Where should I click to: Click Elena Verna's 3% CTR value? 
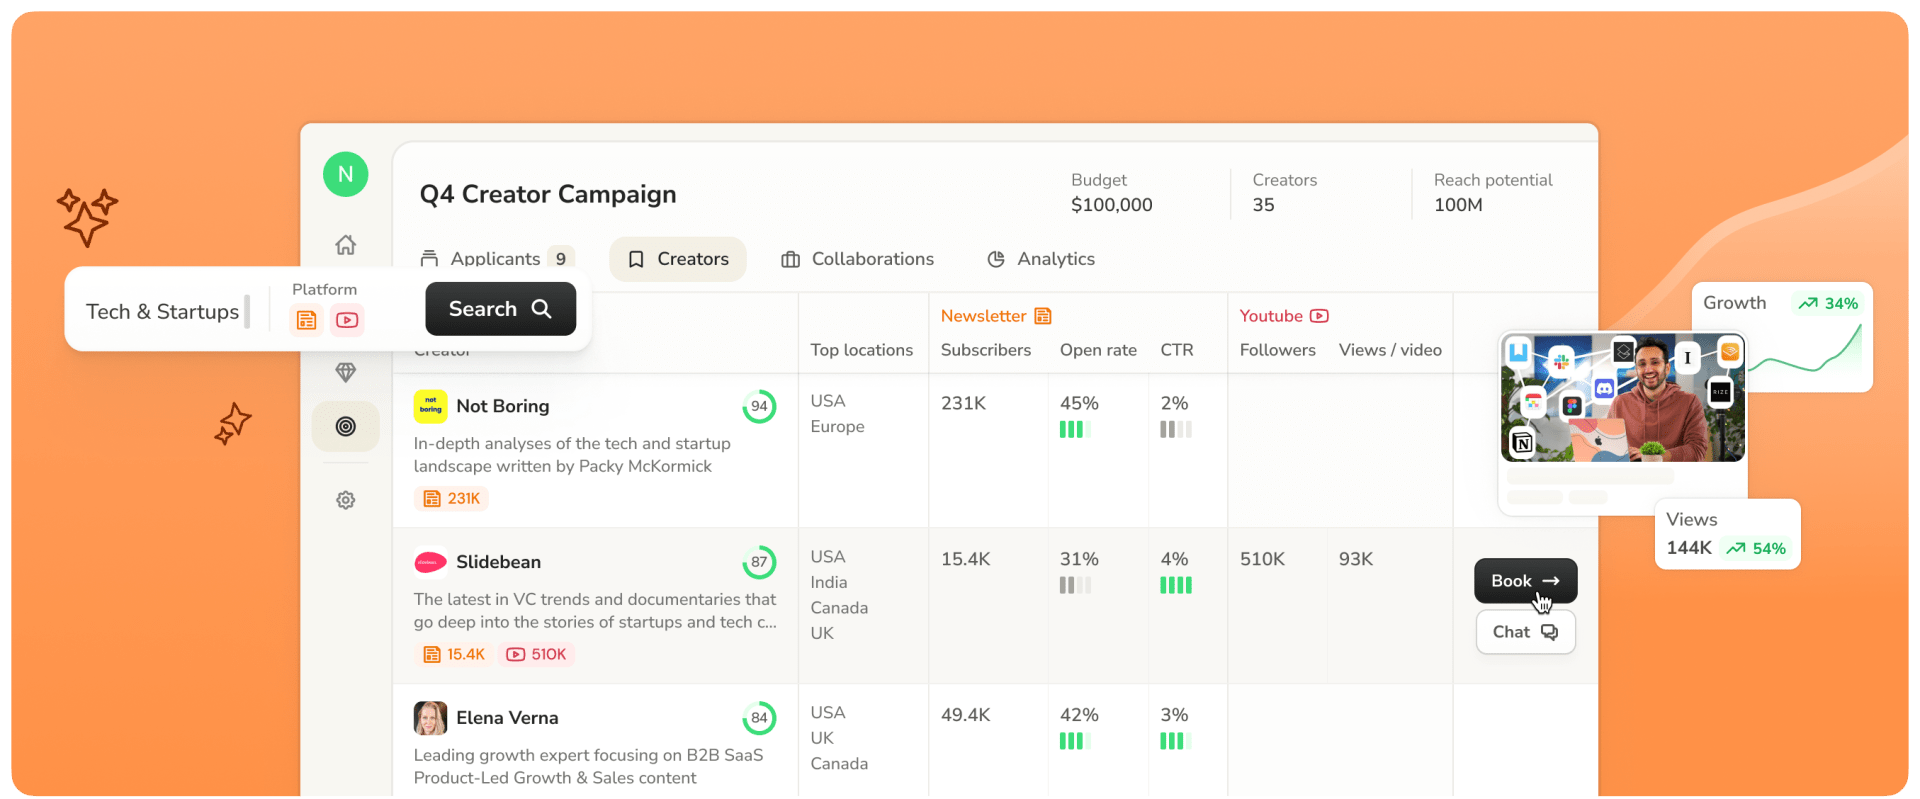tap(1175, 715)
